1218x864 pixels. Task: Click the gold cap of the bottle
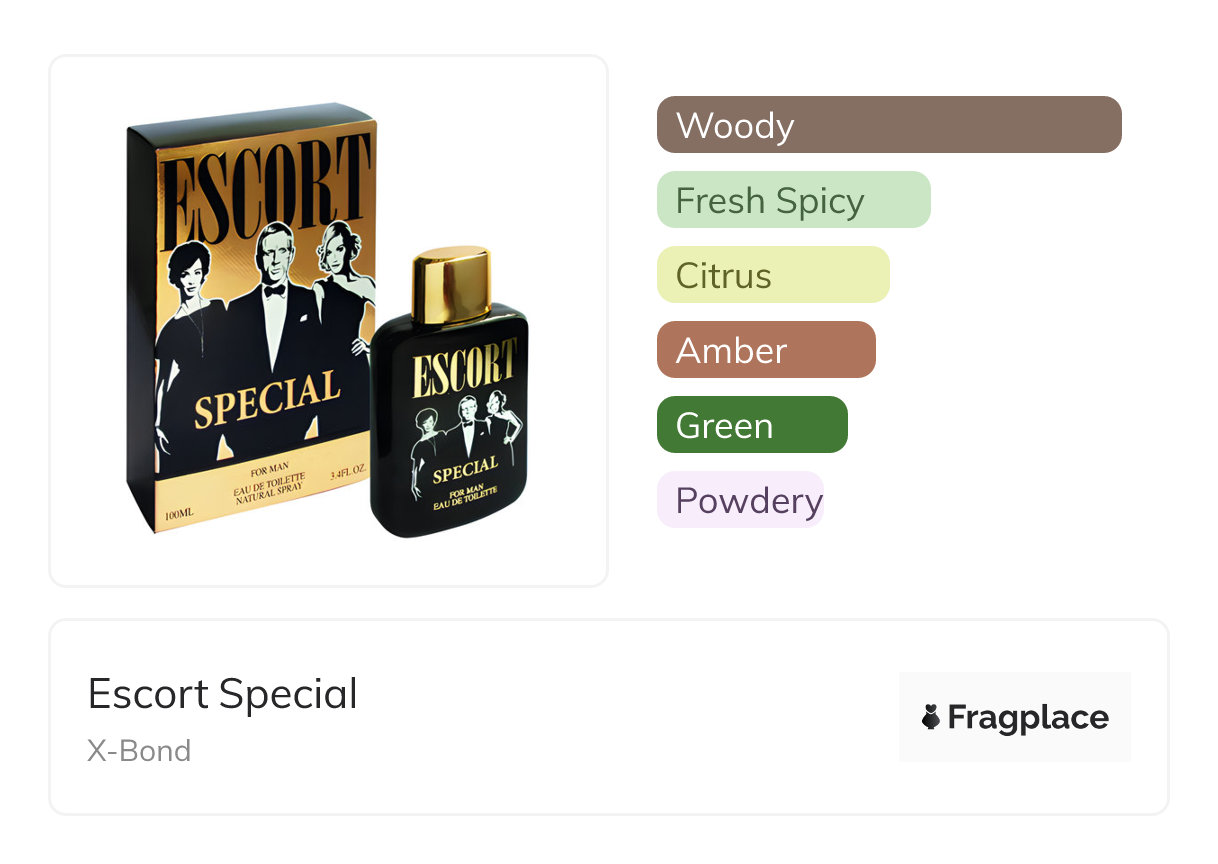[451, 285]
